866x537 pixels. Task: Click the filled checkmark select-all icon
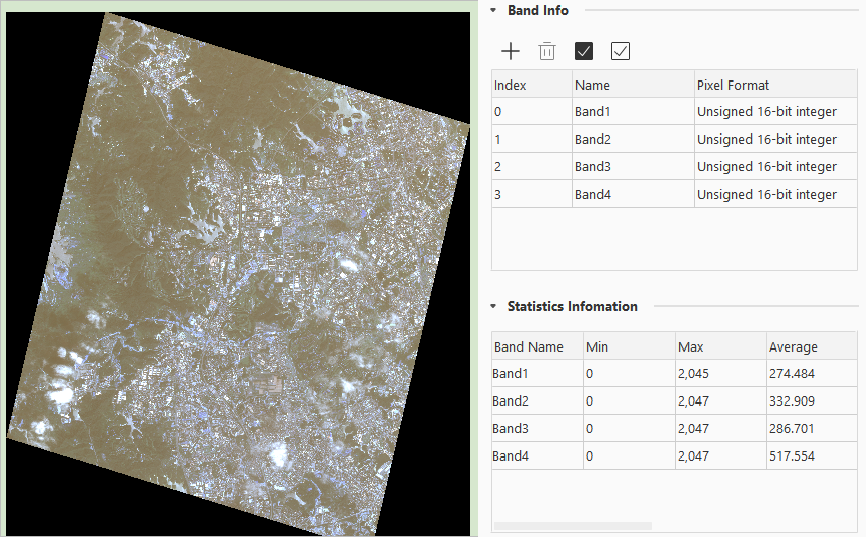click(x=584, y=51)
